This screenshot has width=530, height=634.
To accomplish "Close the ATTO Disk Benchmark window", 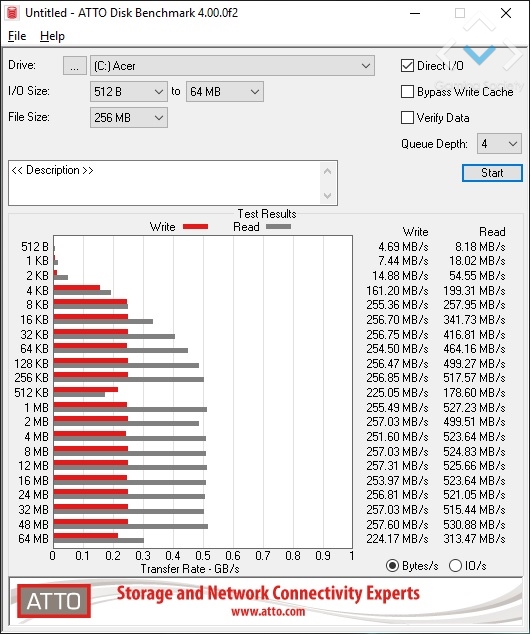I will click(x=506, y=13).
